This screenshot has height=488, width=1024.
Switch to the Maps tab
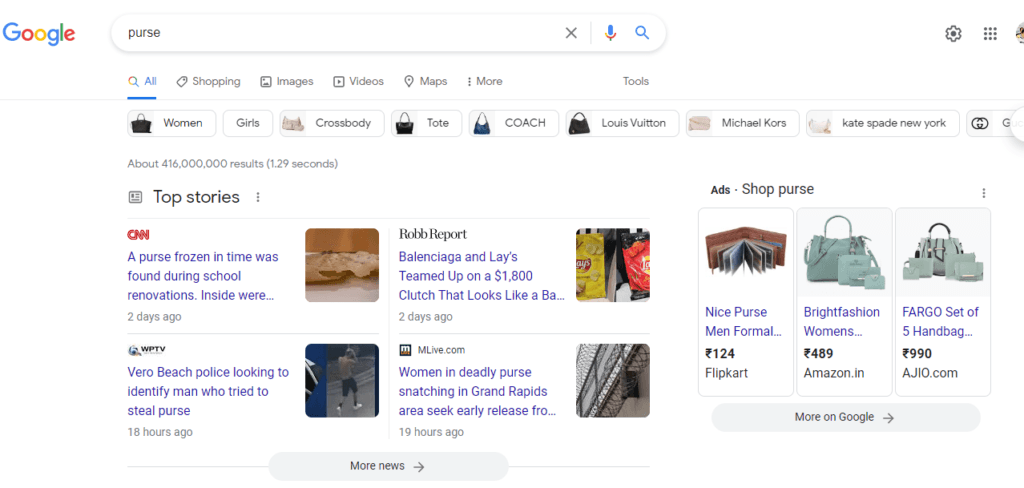(426, 82)
